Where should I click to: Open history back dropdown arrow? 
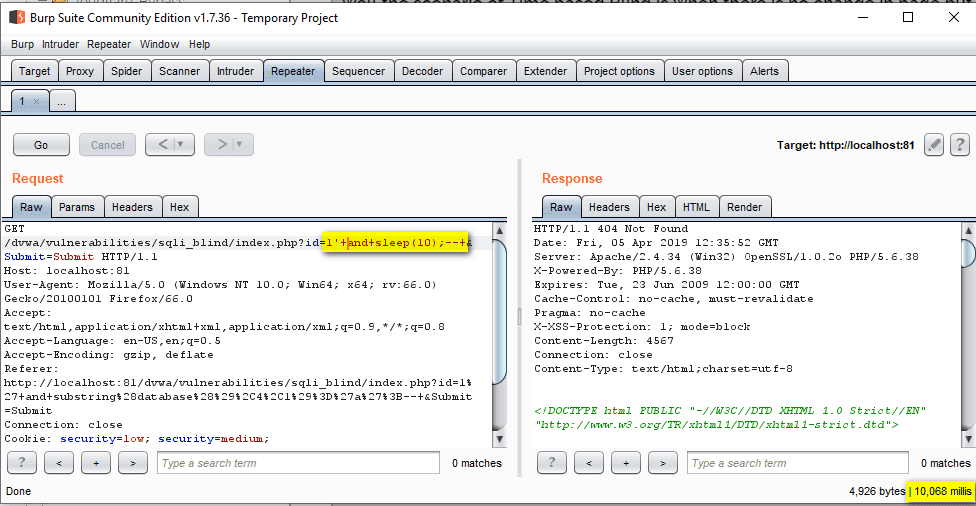[180, 145]
